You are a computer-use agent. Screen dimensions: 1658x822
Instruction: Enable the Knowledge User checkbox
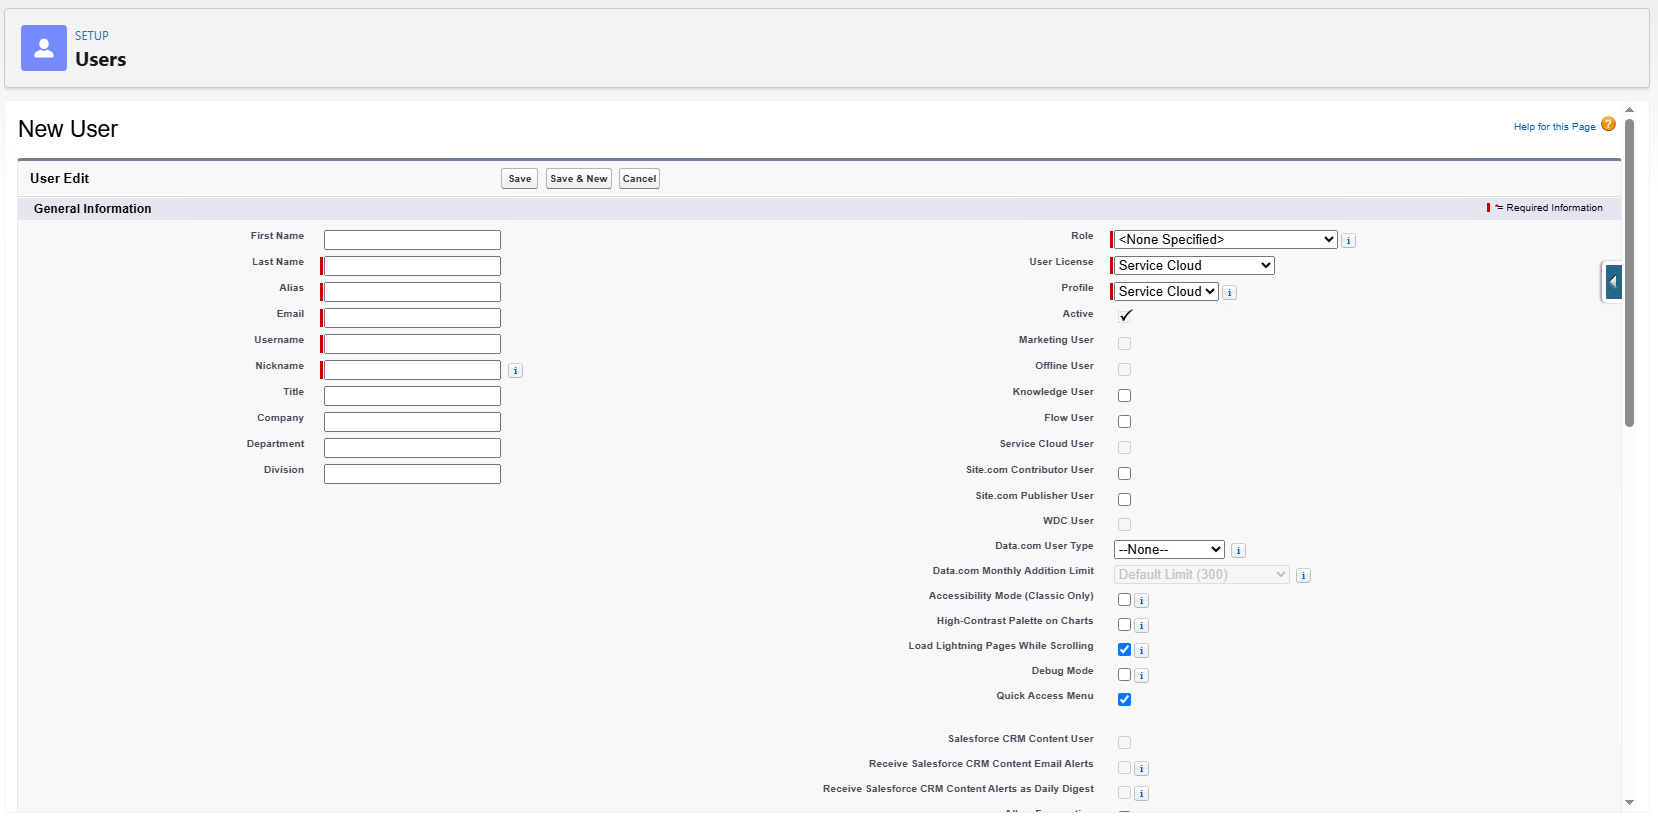pos(1124,396)
